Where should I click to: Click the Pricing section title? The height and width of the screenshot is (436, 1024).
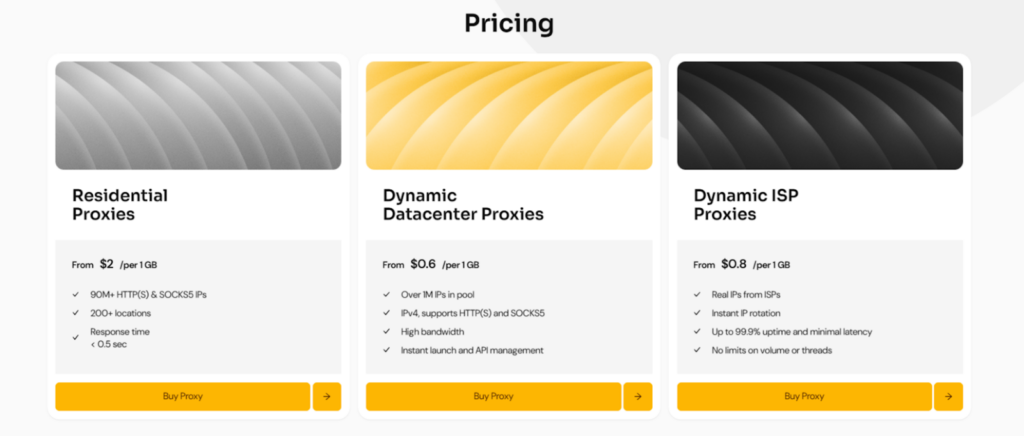(x=509, y=23)
